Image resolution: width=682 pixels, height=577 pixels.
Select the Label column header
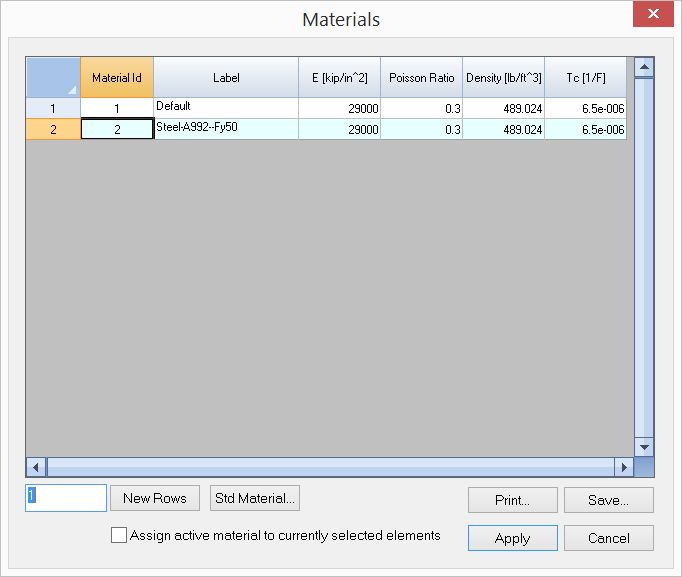(x=226, y=77)
